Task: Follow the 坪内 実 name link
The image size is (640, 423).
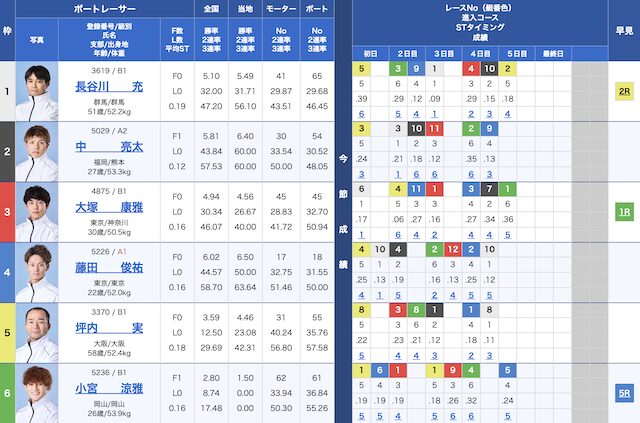Action: click(109, 327)
